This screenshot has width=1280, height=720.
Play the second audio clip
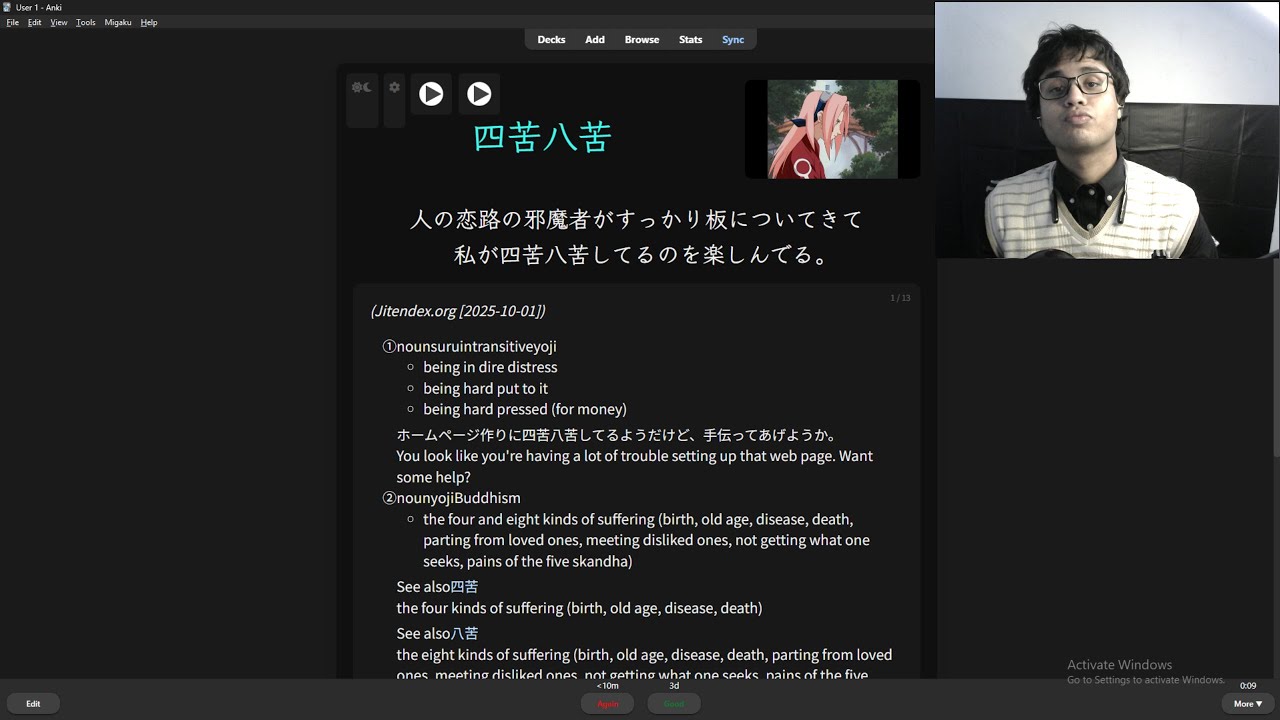[479, 94]
